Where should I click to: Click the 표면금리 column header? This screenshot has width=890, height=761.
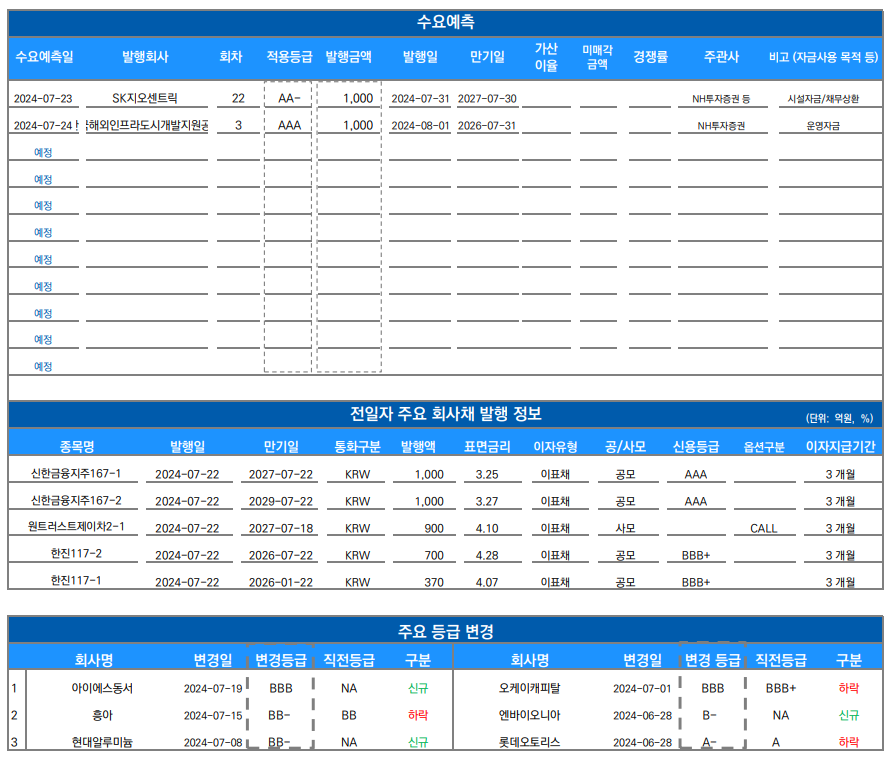click(x=487, y=447)
